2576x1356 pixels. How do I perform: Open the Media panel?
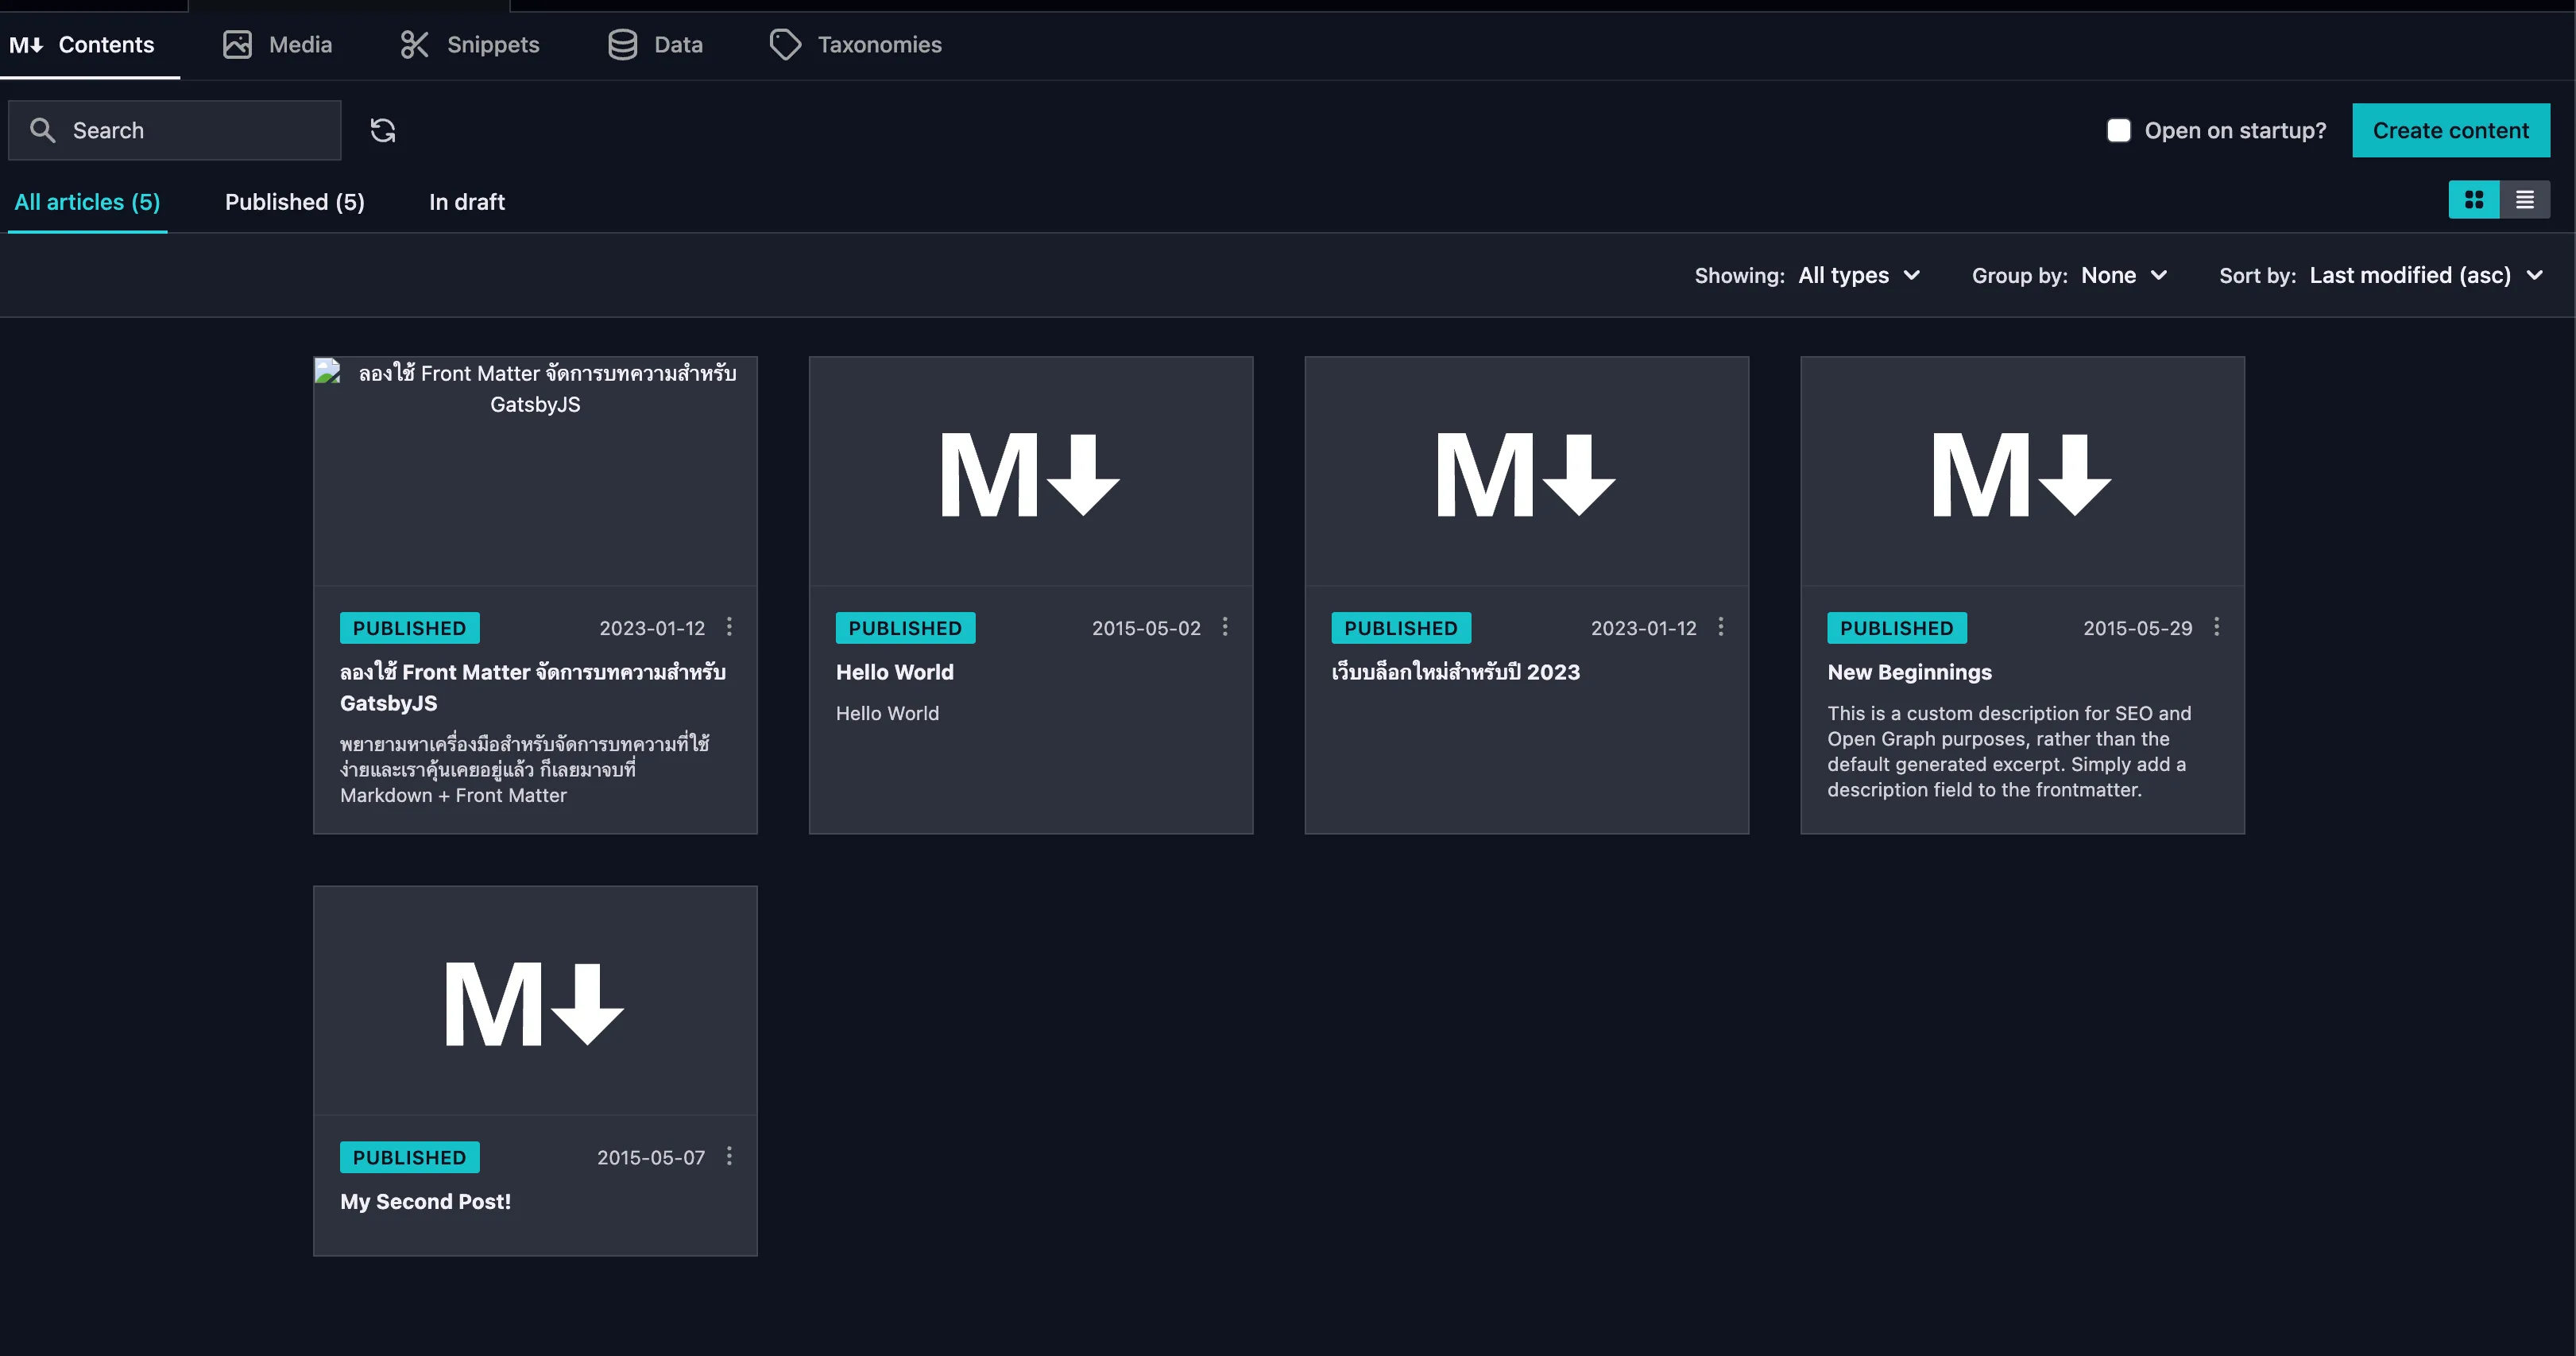coord(278,43)
